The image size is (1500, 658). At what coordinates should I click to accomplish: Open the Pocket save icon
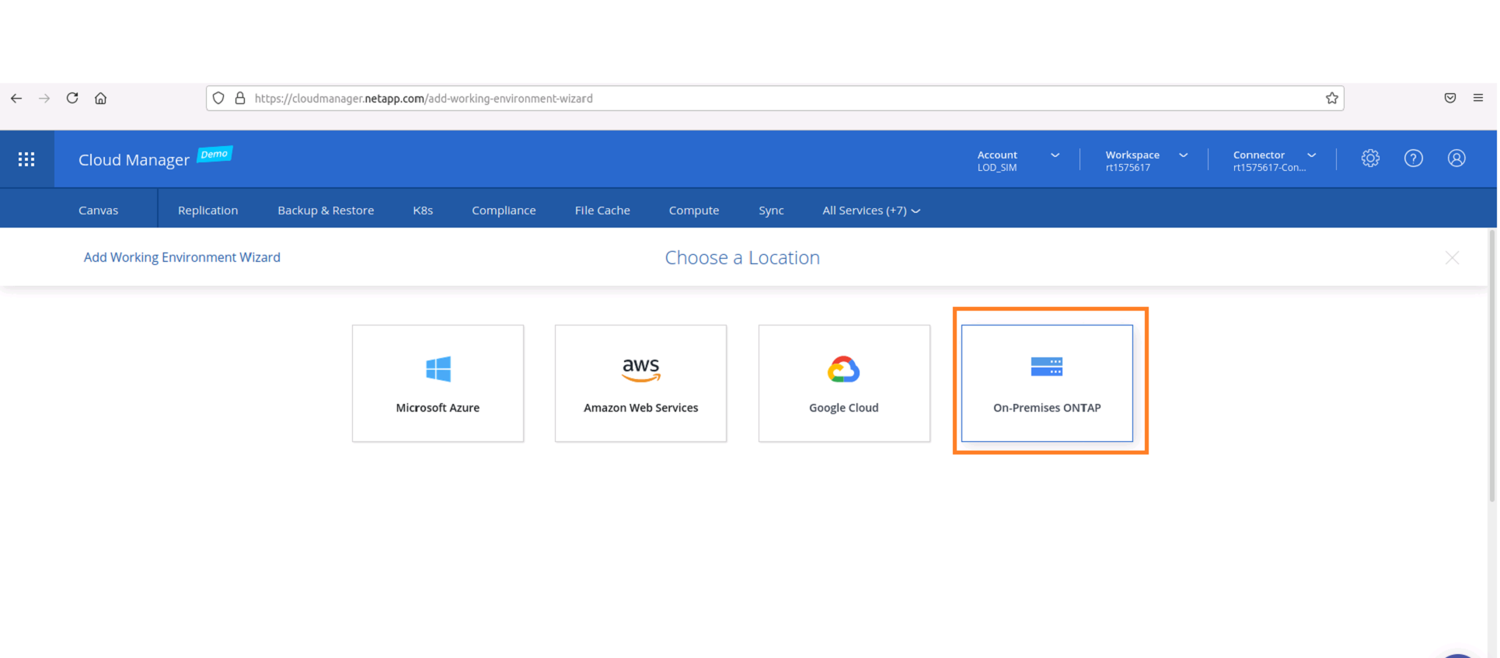tap(1450, 98)
